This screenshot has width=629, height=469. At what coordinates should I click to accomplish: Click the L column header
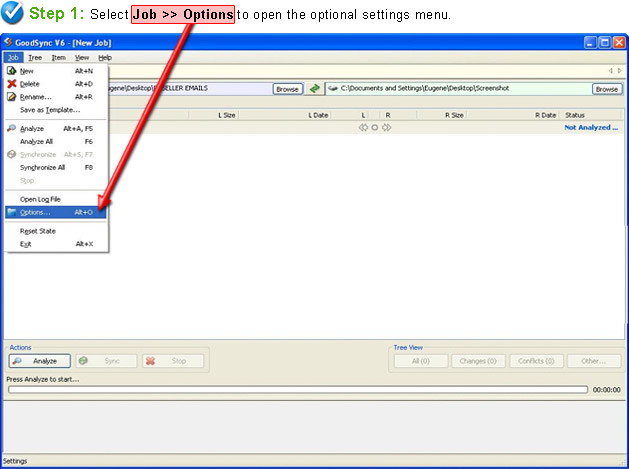click(x=363, y=115)
